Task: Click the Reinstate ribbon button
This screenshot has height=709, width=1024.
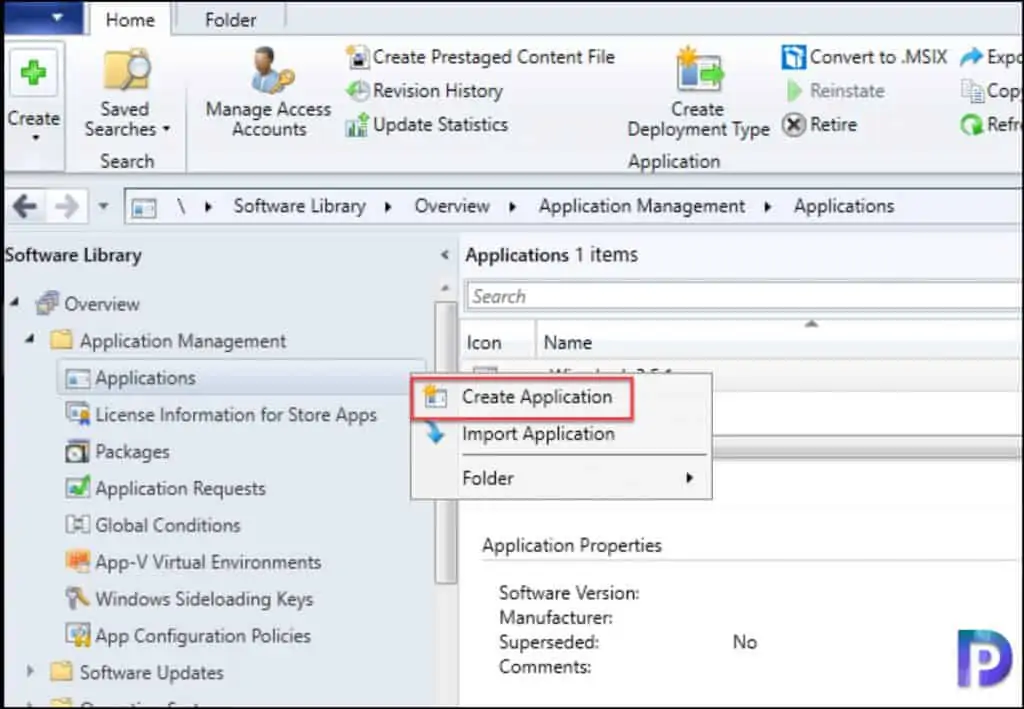Action: [x=836, y=91]
